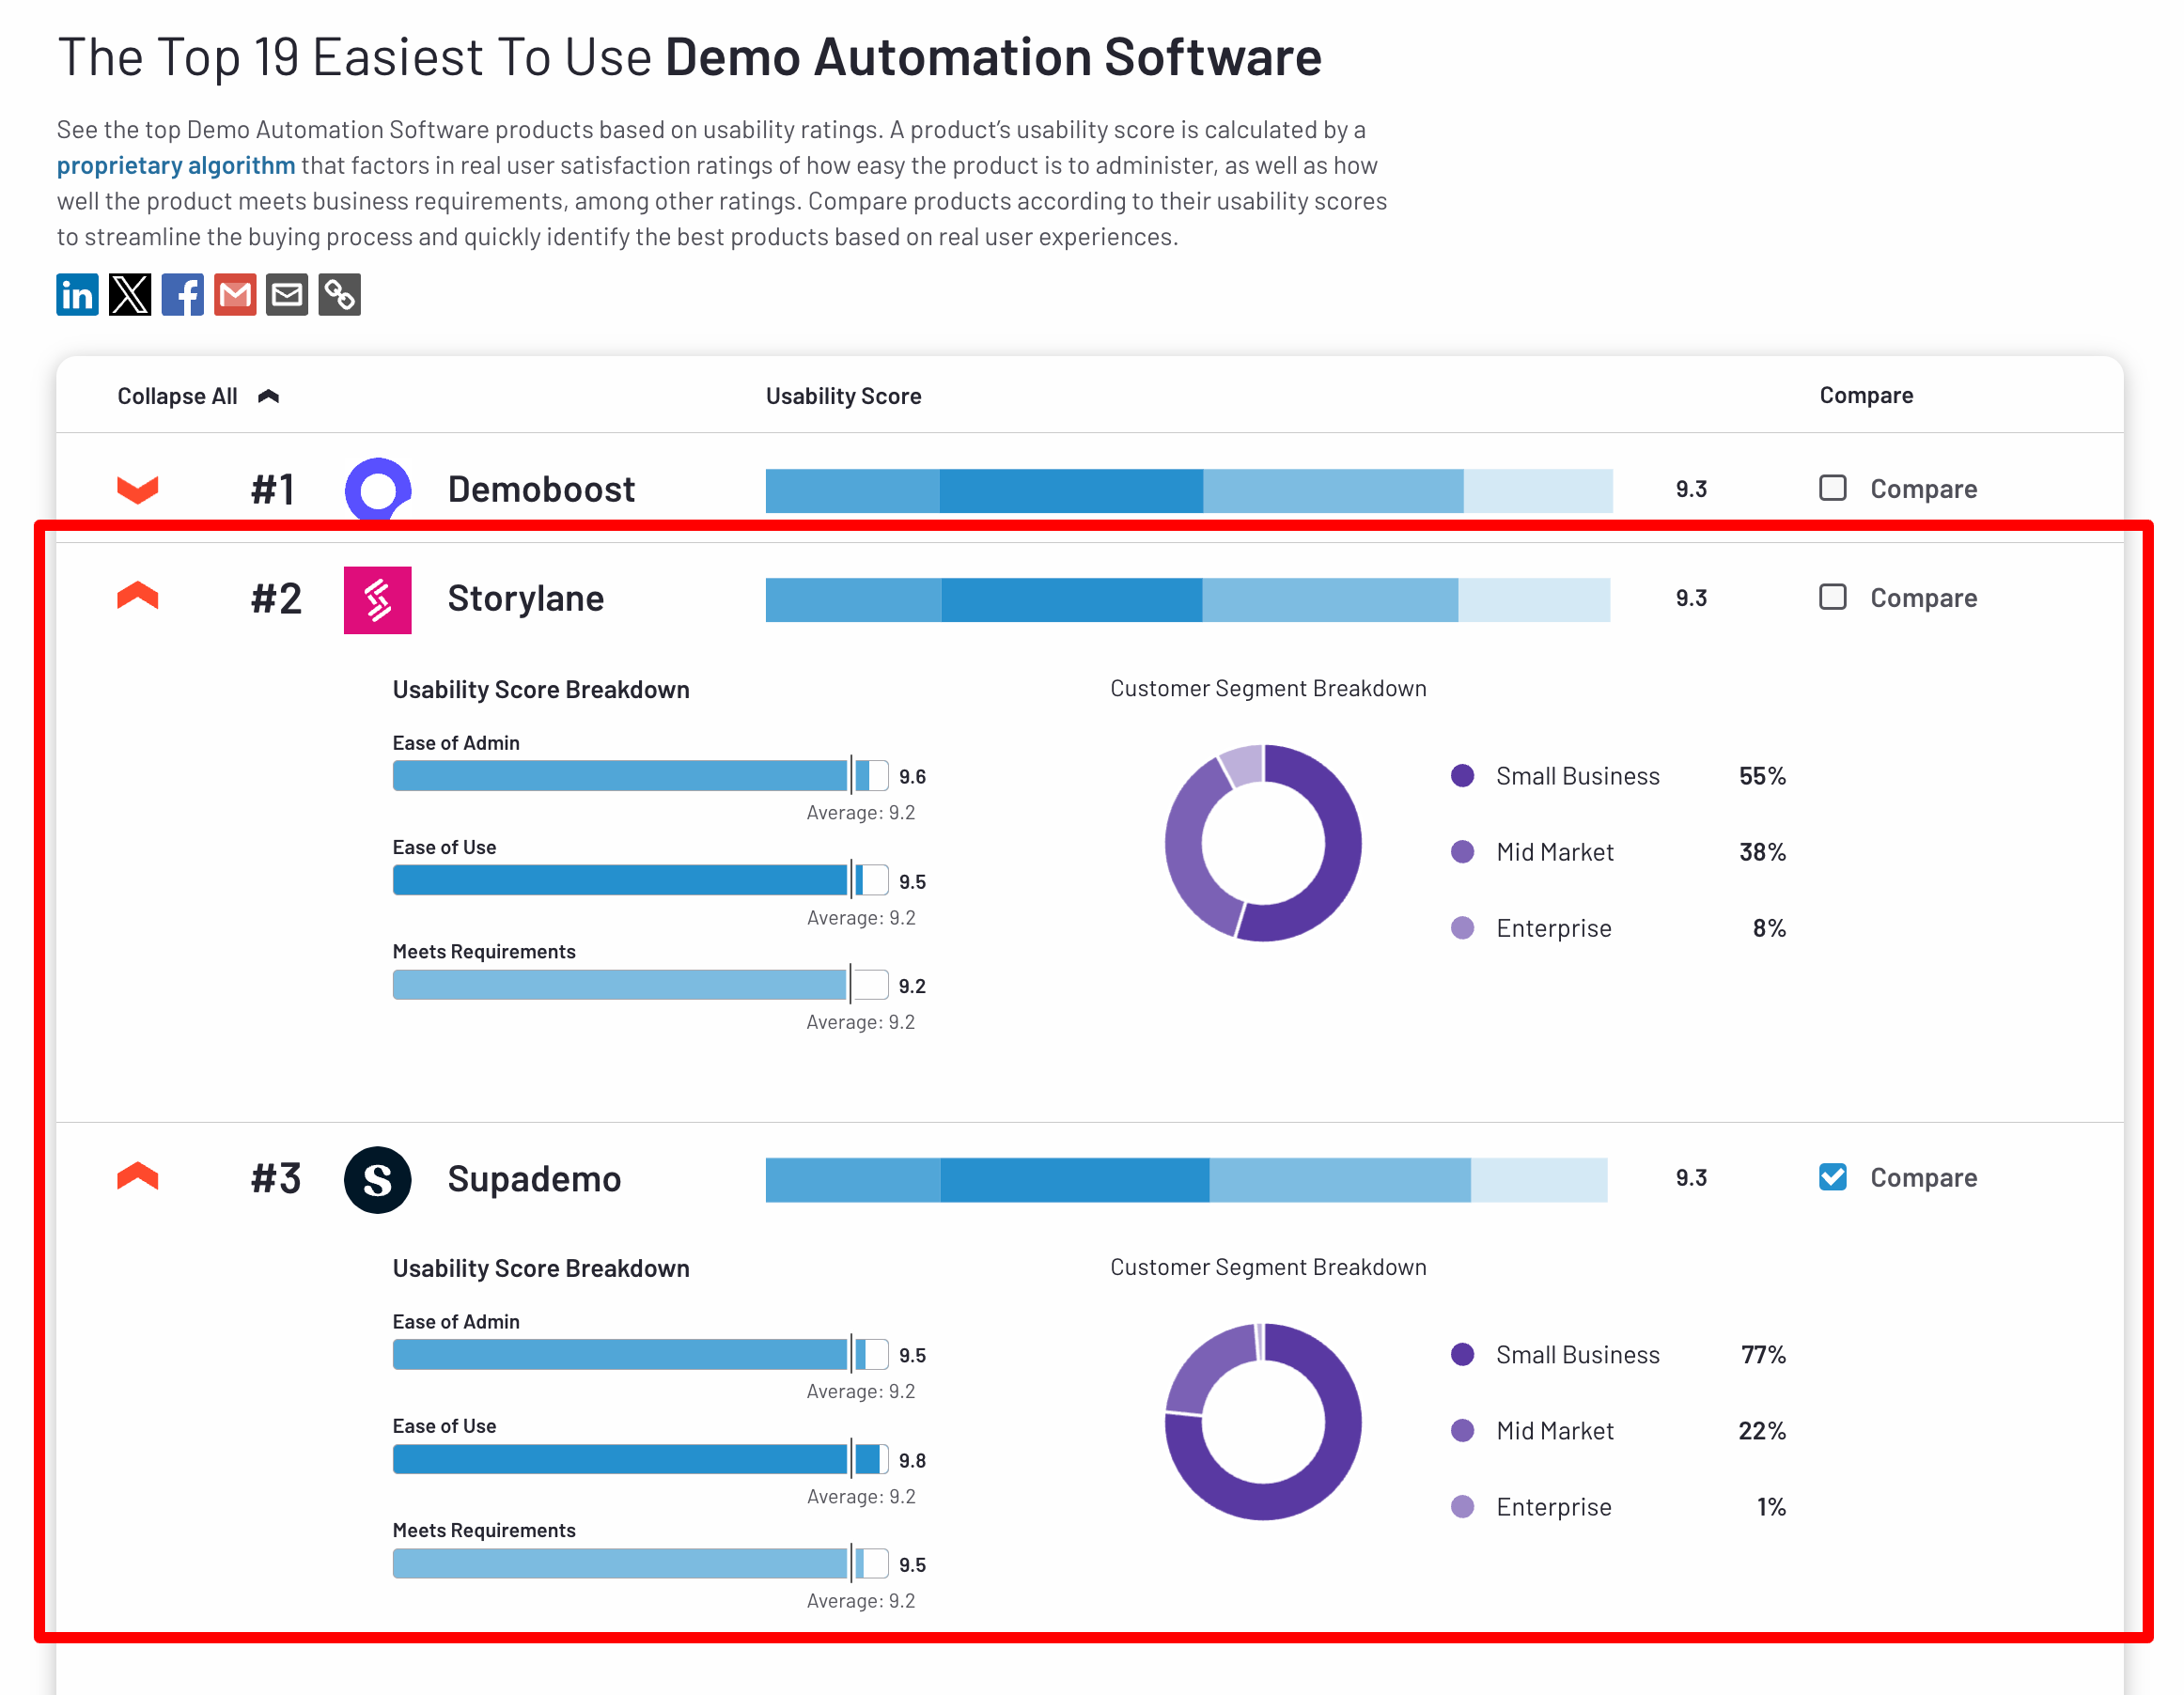
Task: Click Collapse All
Action: point(198,396)
